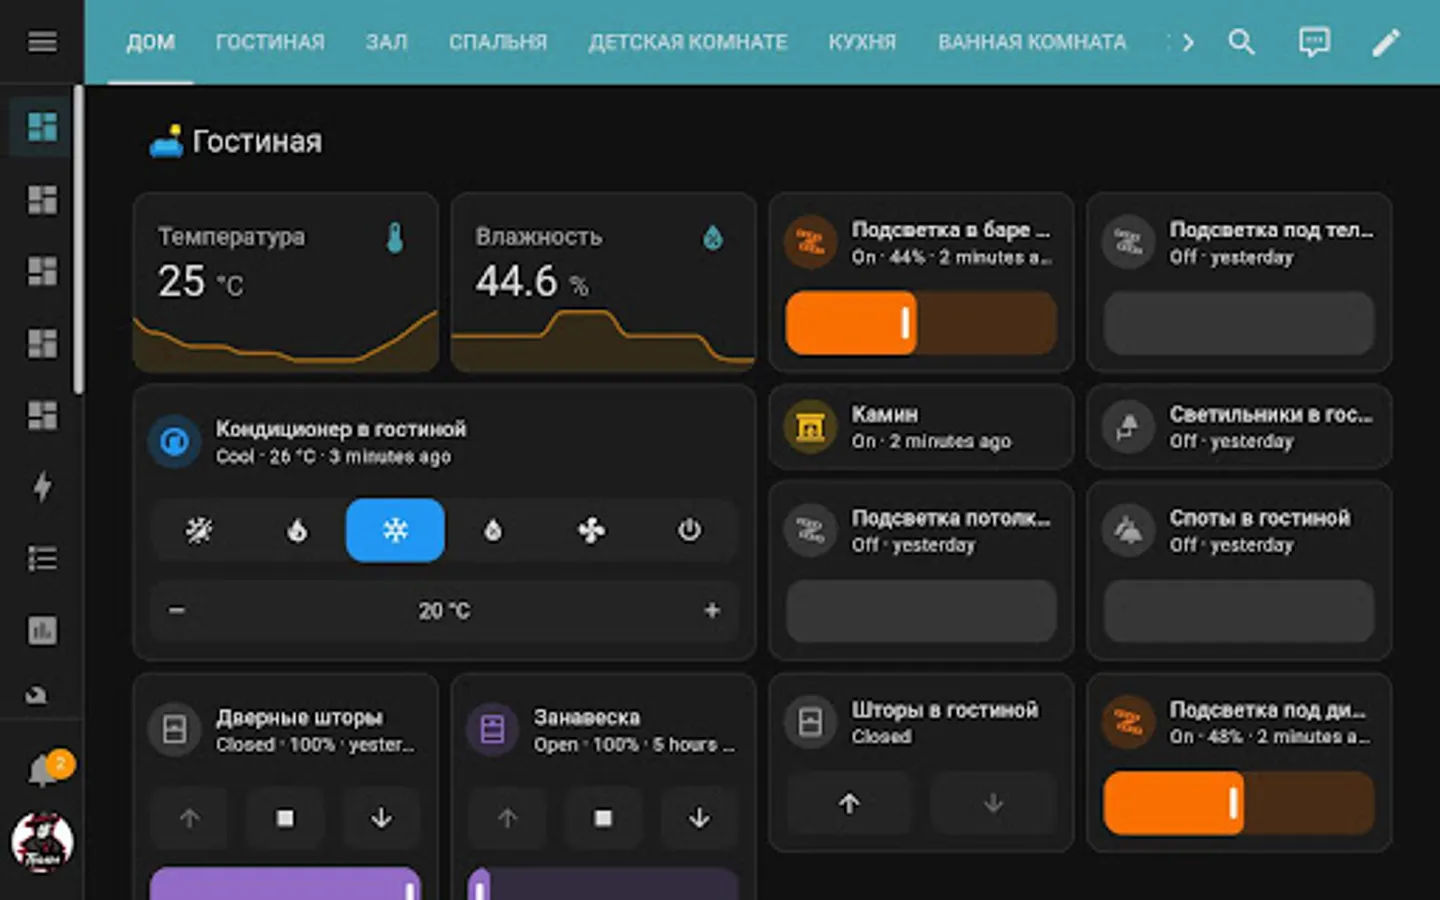This screenshot has width=1440, height=900.
Task: Select the heat mode flame icon
Action: pos(297,530)
